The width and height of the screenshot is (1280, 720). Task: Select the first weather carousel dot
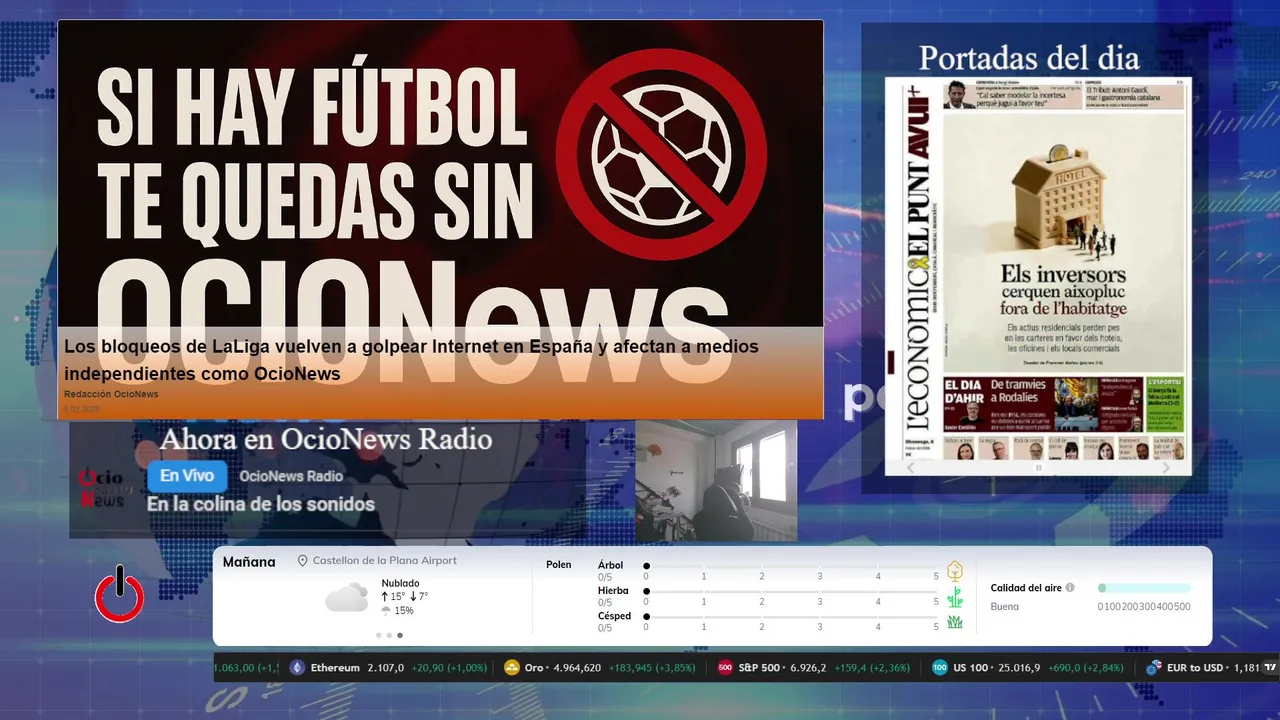378,635
